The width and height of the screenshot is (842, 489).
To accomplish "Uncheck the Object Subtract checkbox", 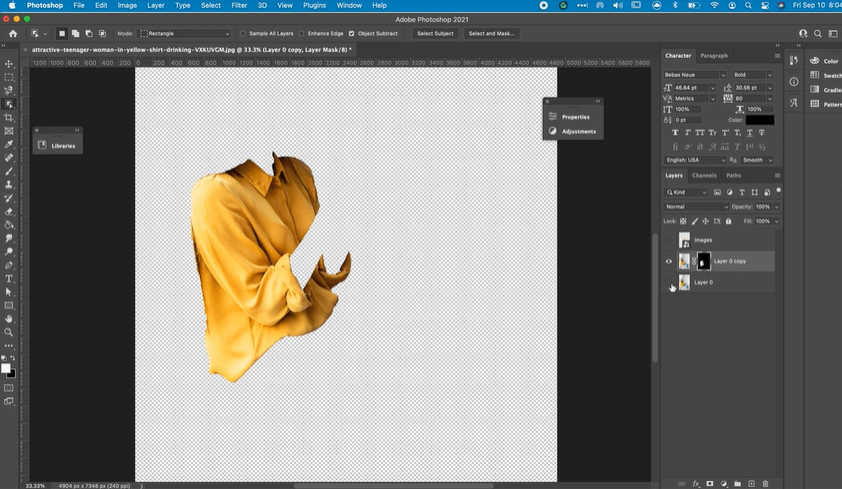I will (x=351, y=33).
